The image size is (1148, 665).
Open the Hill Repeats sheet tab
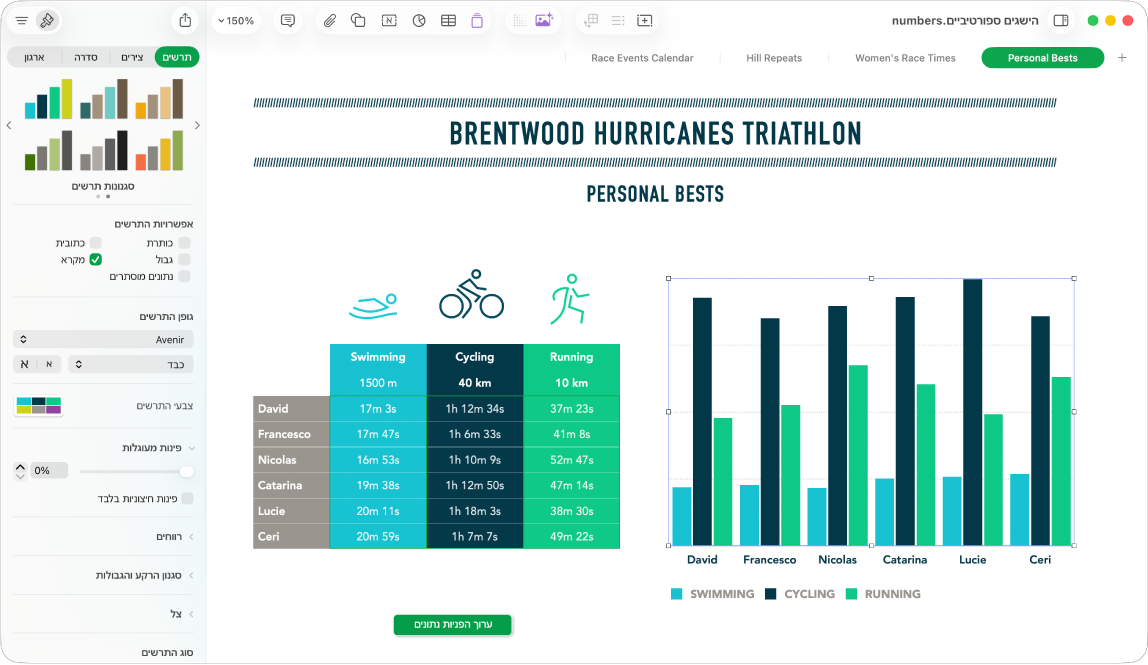click(x=774, y=58)
